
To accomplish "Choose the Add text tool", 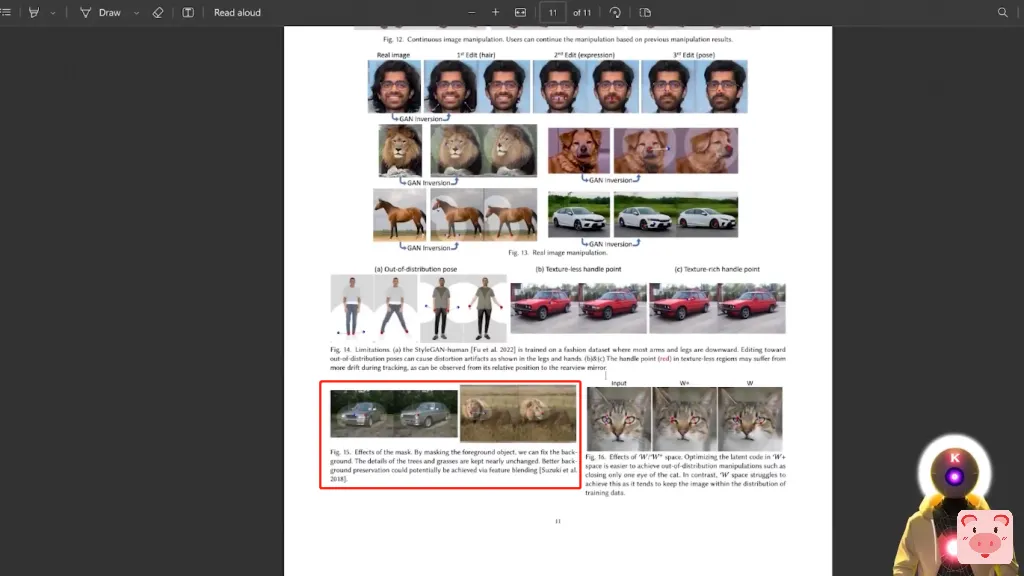I will [x=188, y=12].
